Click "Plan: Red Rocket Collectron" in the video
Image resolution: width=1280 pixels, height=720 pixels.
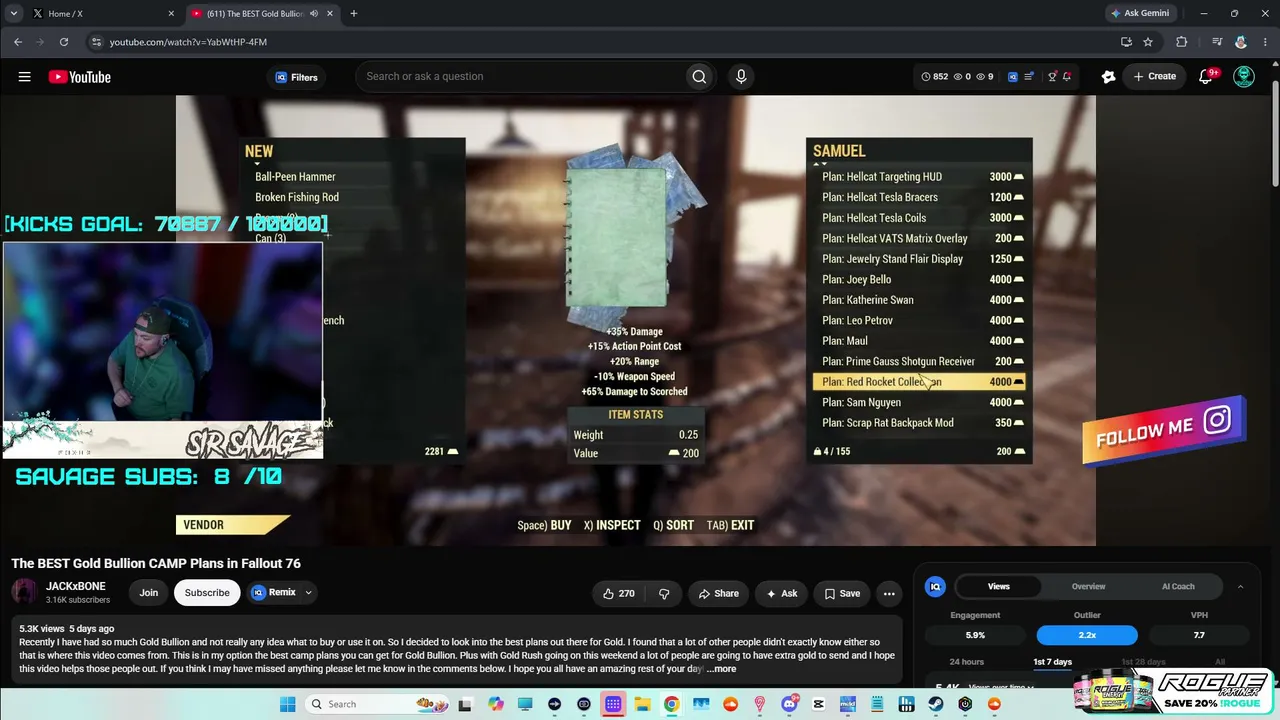pyautogui.click(x=919, y=382)
